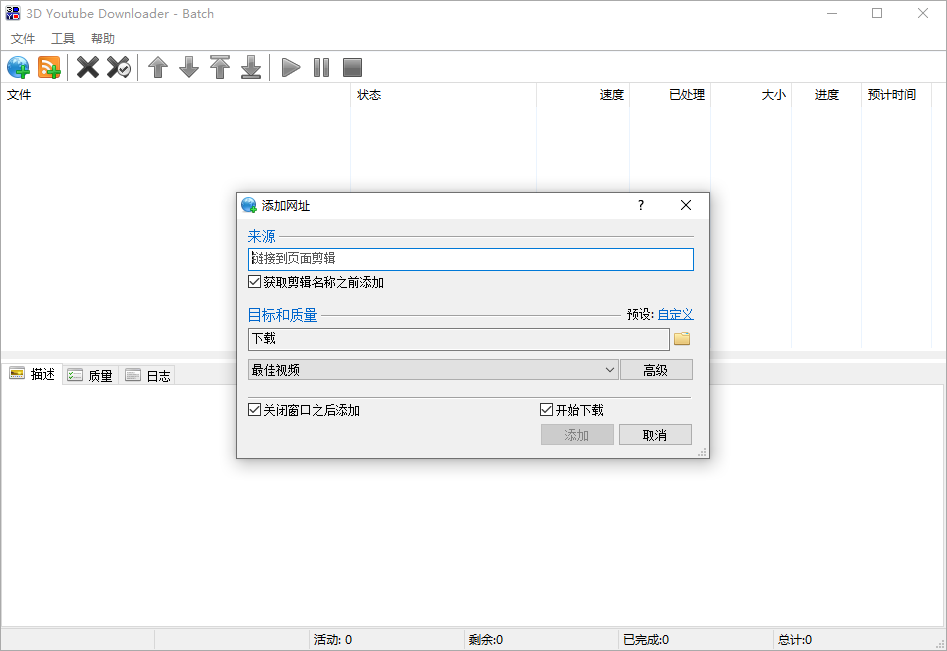
Task: Click the remove completed items icon
Action: coord(119,67)
